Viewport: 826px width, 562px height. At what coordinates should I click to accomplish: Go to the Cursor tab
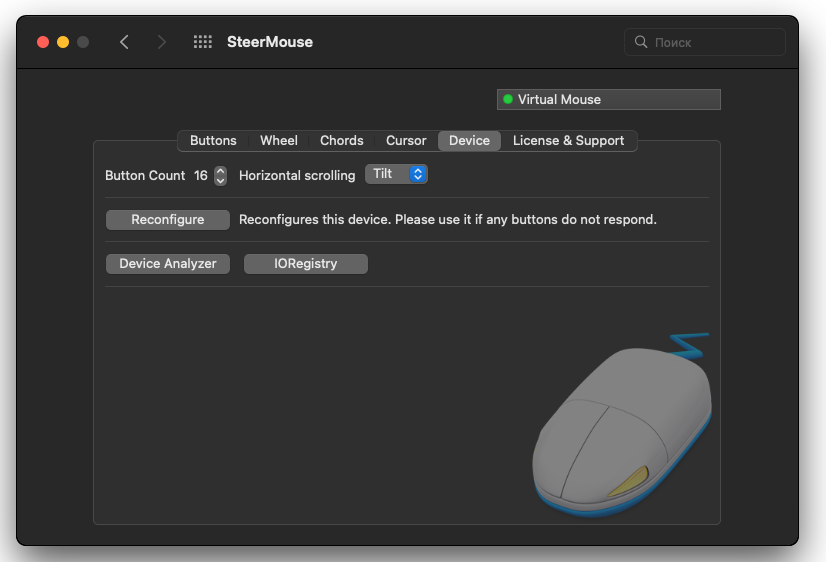click(406, 141)
